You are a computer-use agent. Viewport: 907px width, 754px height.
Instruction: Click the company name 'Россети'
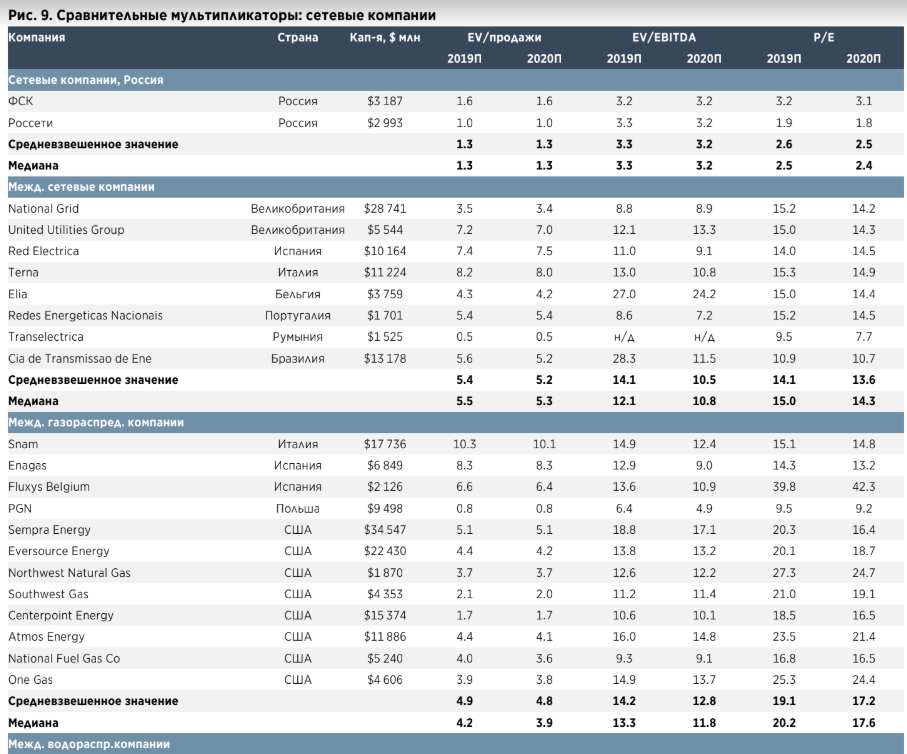click(30, 123)
